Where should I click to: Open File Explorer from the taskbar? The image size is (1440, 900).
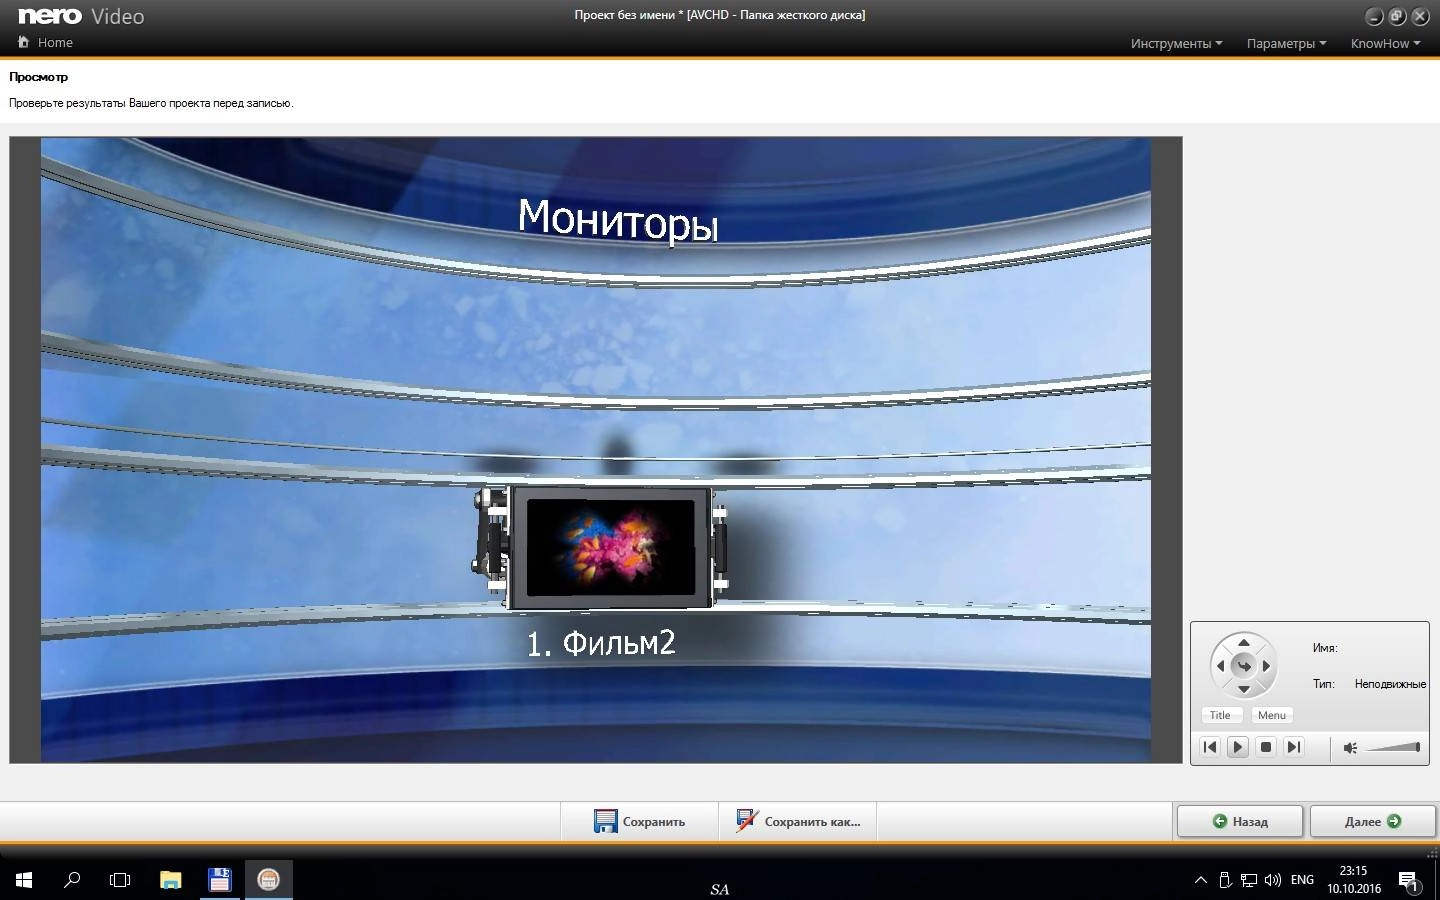coord(171,880)
